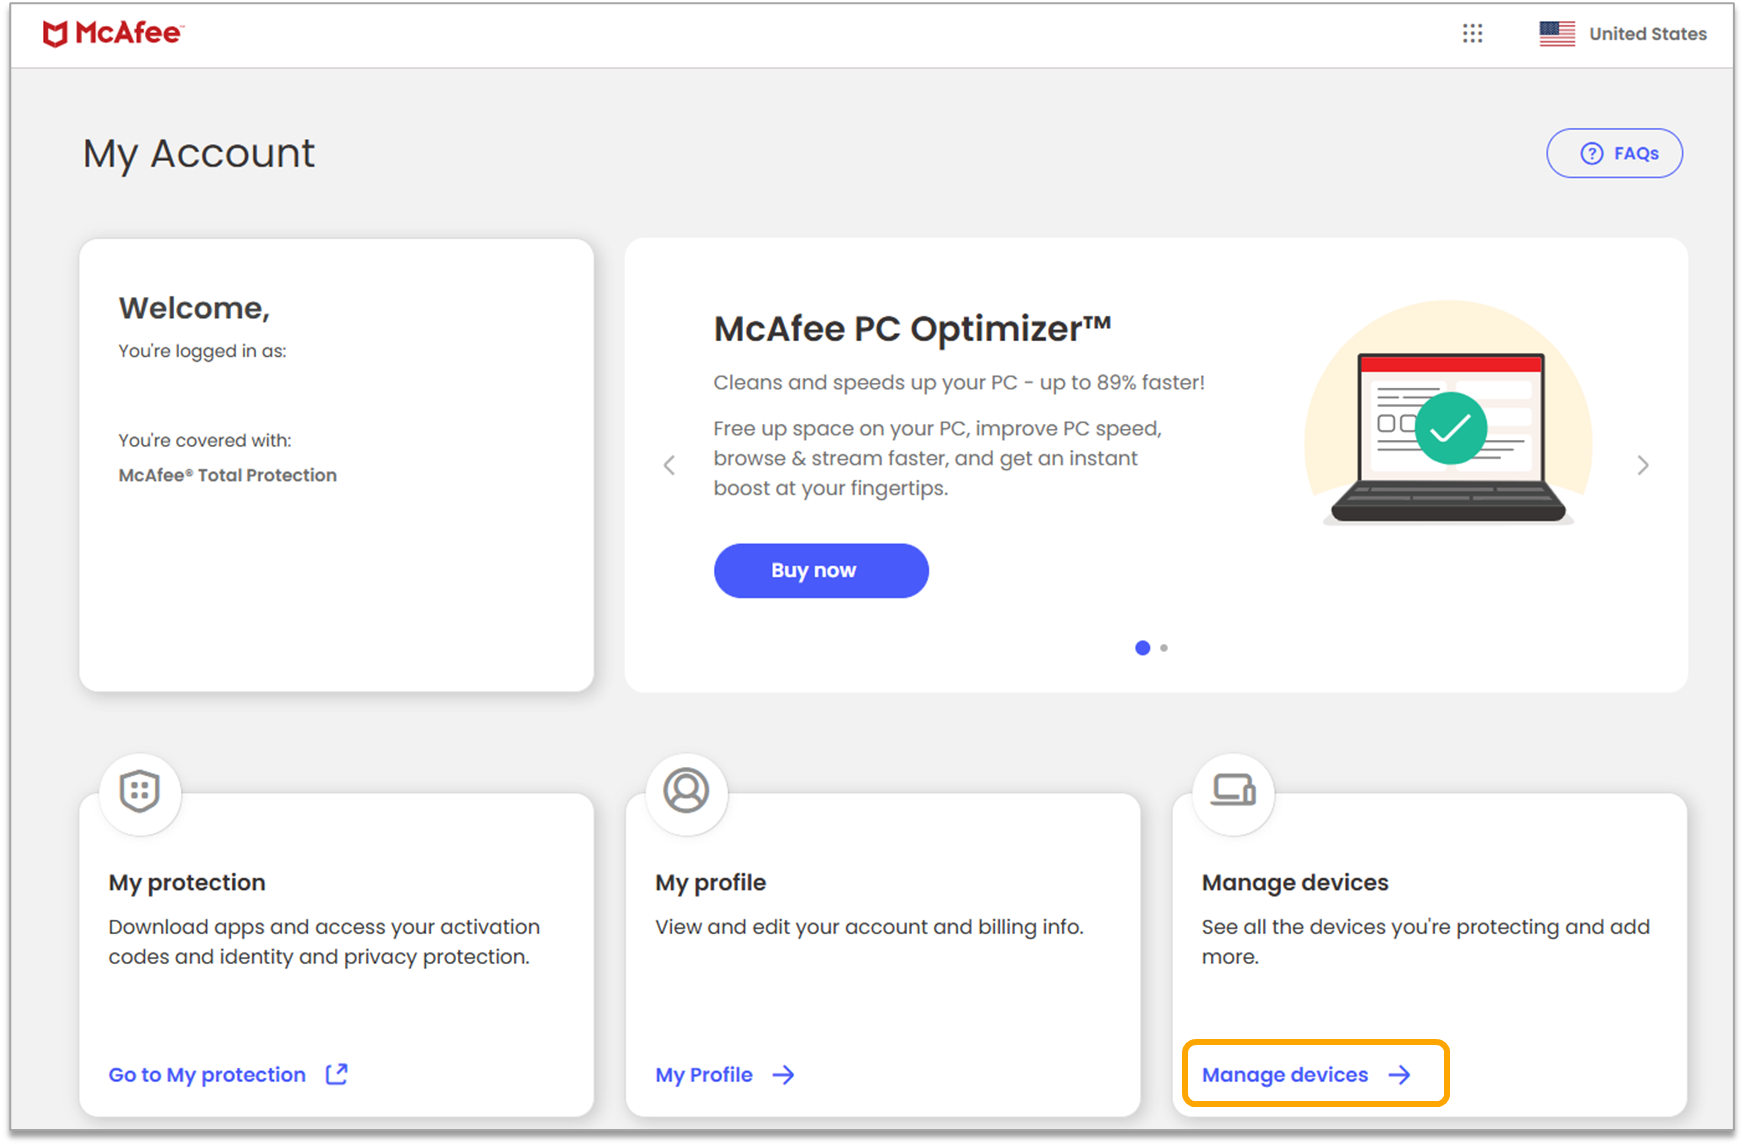Select second carousel indicator dot

(1164, 648)
